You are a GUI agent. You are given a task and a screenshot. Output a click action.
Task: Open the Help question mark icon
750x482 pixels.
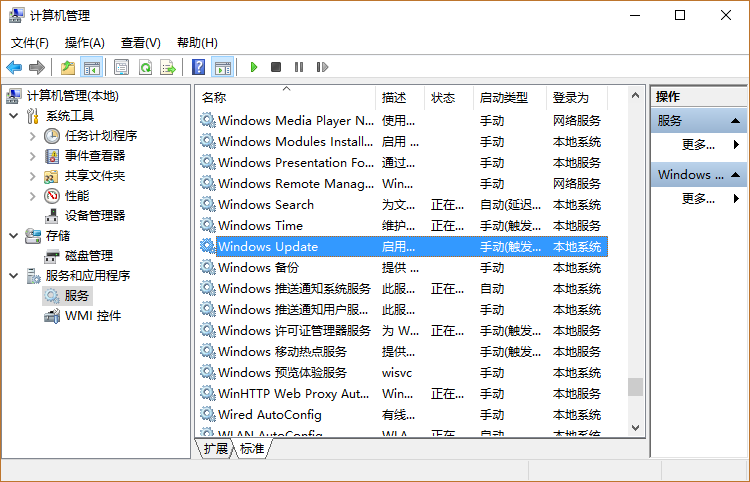tap(199, 67)
